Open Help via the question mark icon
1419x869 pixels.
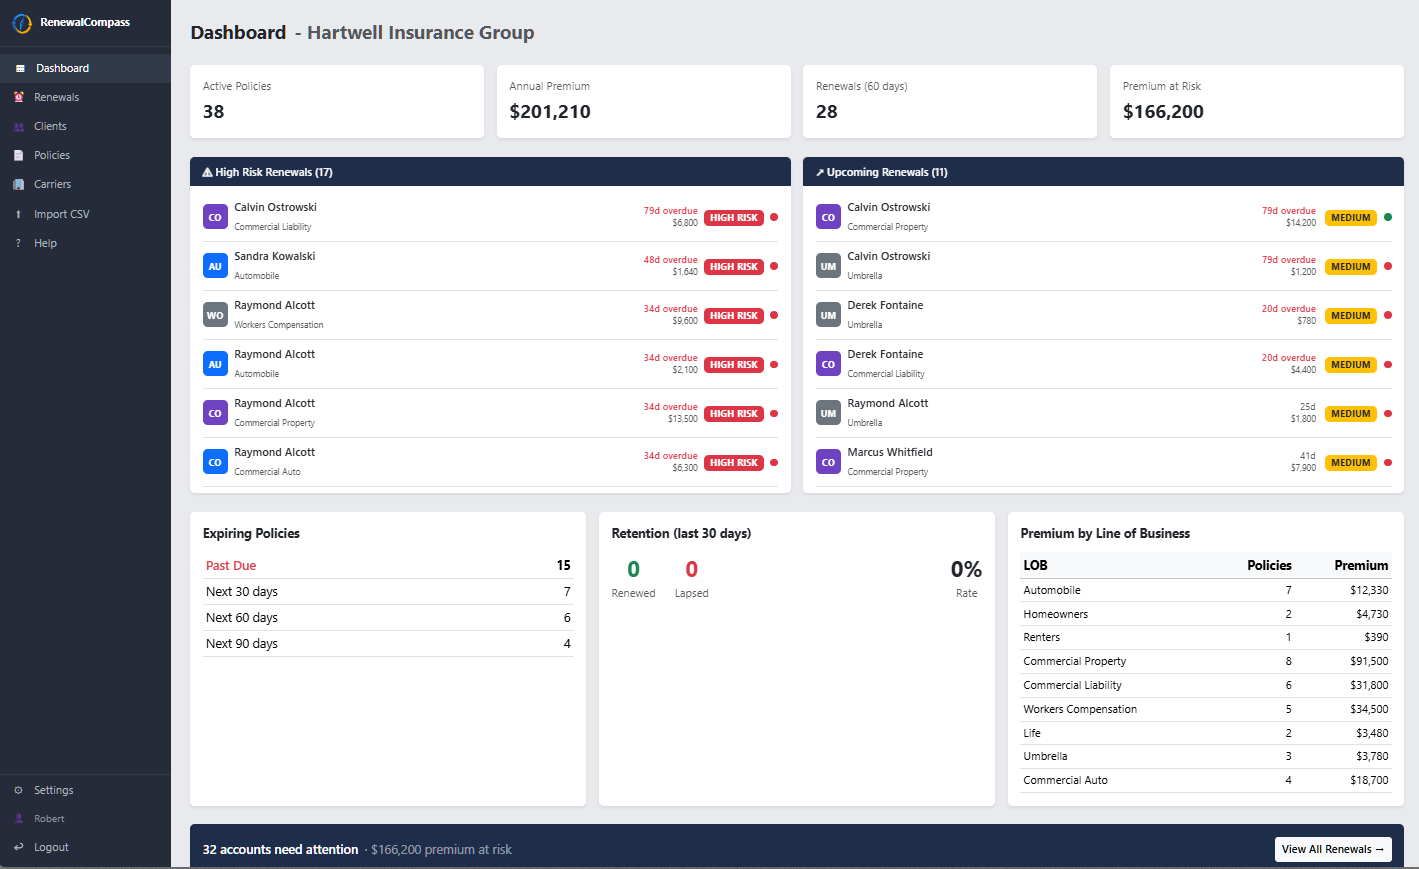click(x=18, y=242)
